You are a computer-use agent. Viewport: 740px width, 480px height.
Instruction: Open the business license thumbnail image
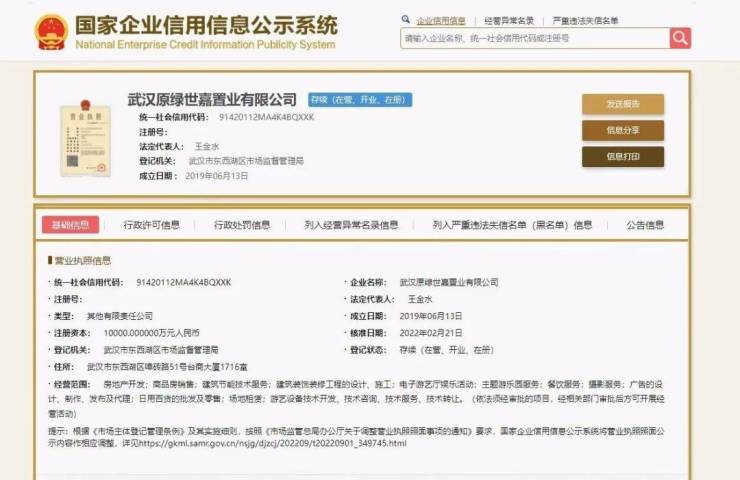85,138
